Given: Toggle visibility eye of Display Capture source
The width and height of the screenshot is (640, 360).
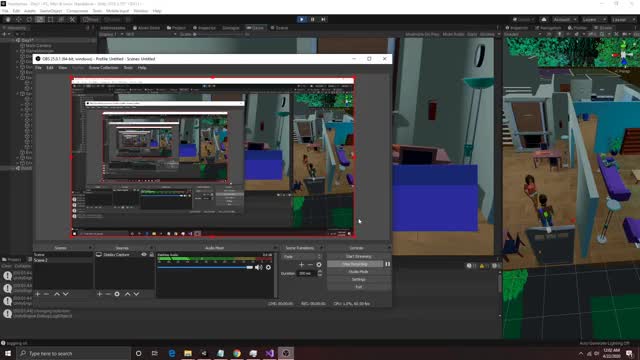Looking at the screenshot, I should tap(144, 255).
